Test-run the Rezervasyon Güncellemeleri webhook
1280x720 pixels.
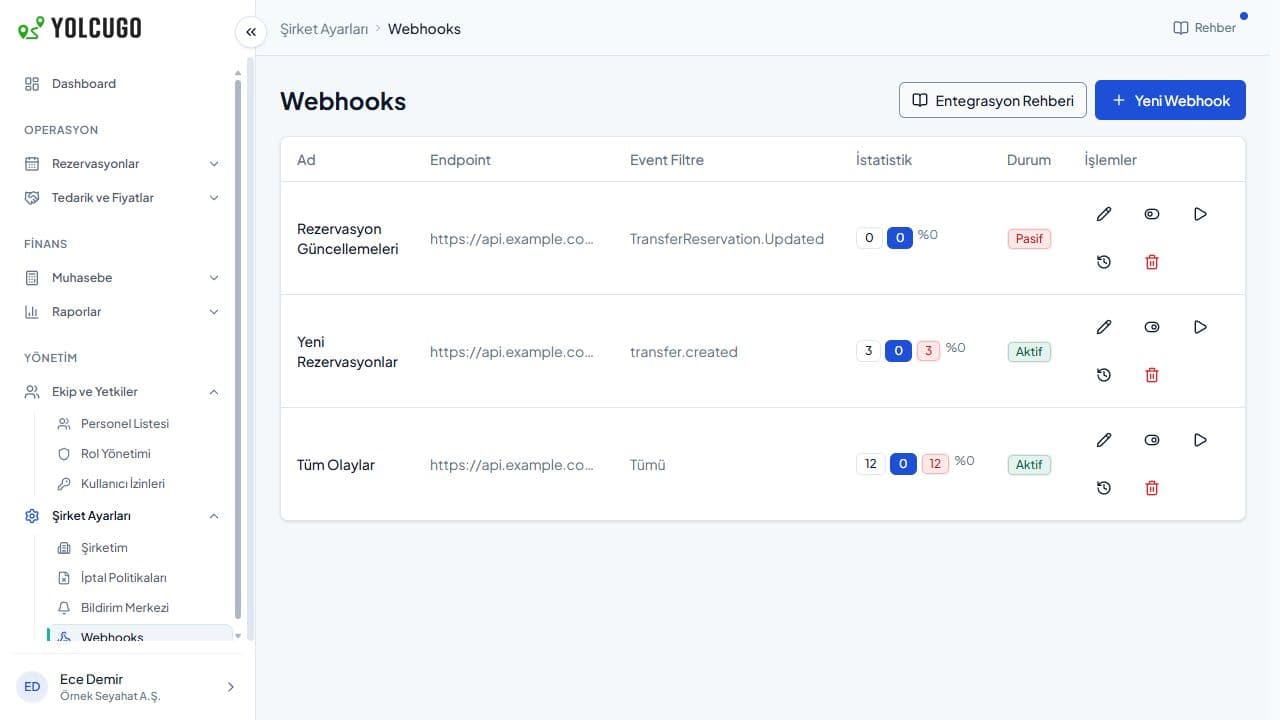(x=1200, y=214)
